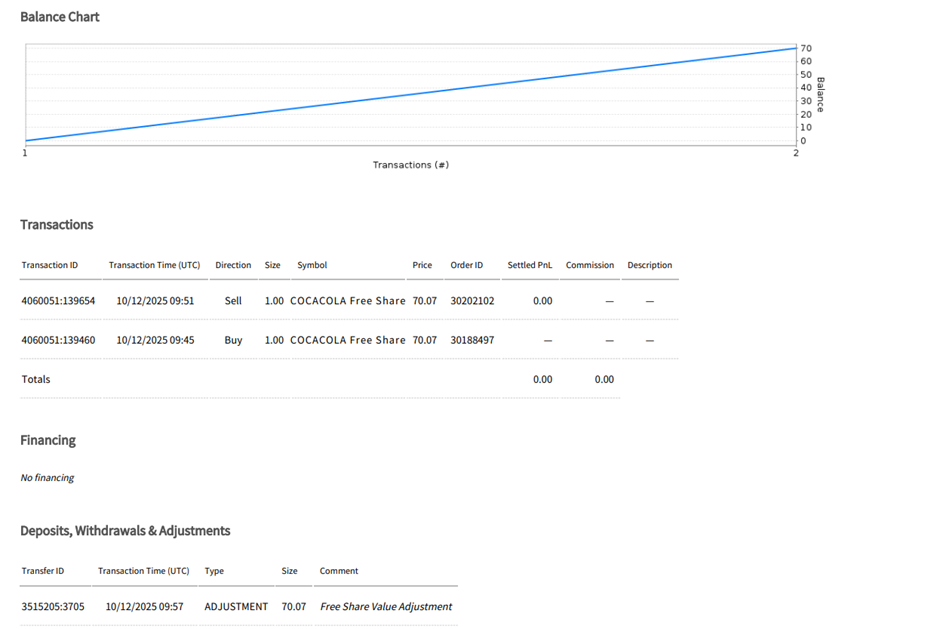940x629 pixels.
Task: Click the Symbol column header
Action: pyautogui.click(x=312, y=265)
